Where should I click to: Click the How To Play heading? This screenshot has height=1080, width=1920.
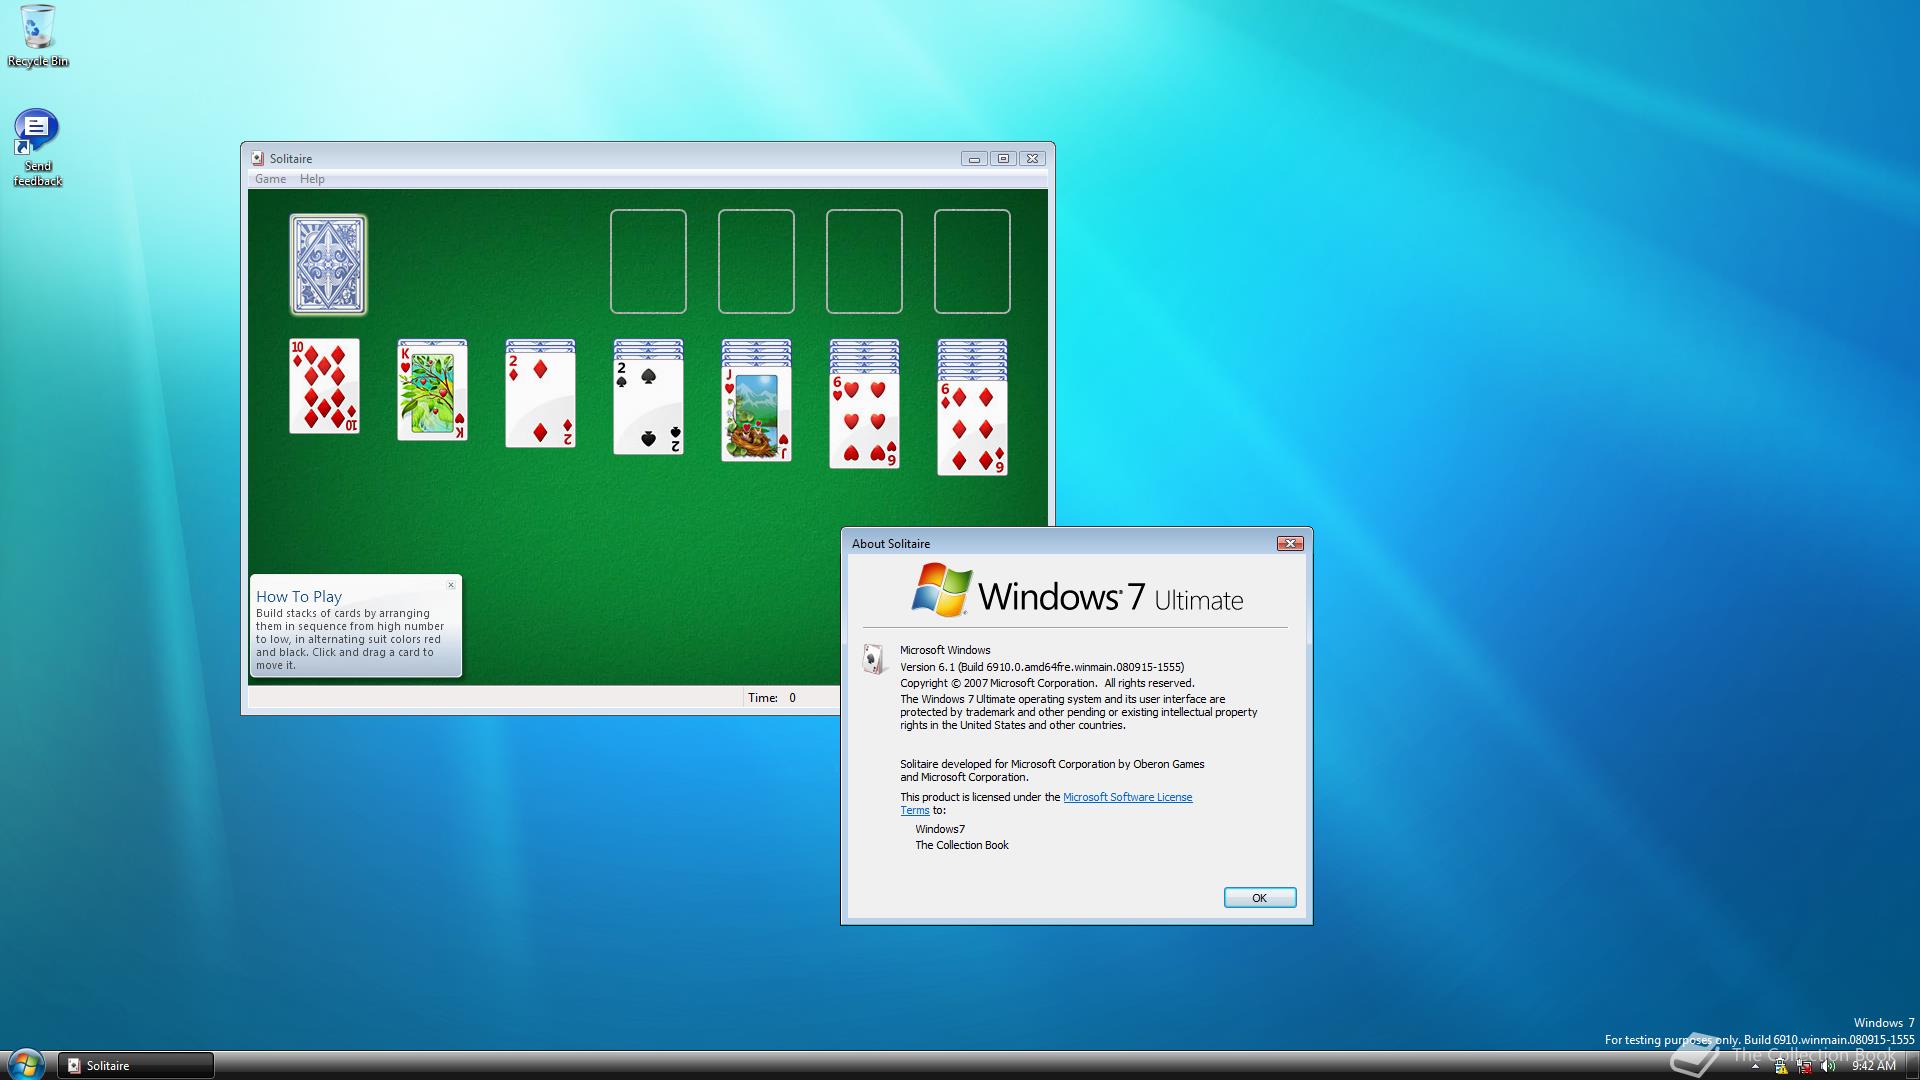click(299, 596)
